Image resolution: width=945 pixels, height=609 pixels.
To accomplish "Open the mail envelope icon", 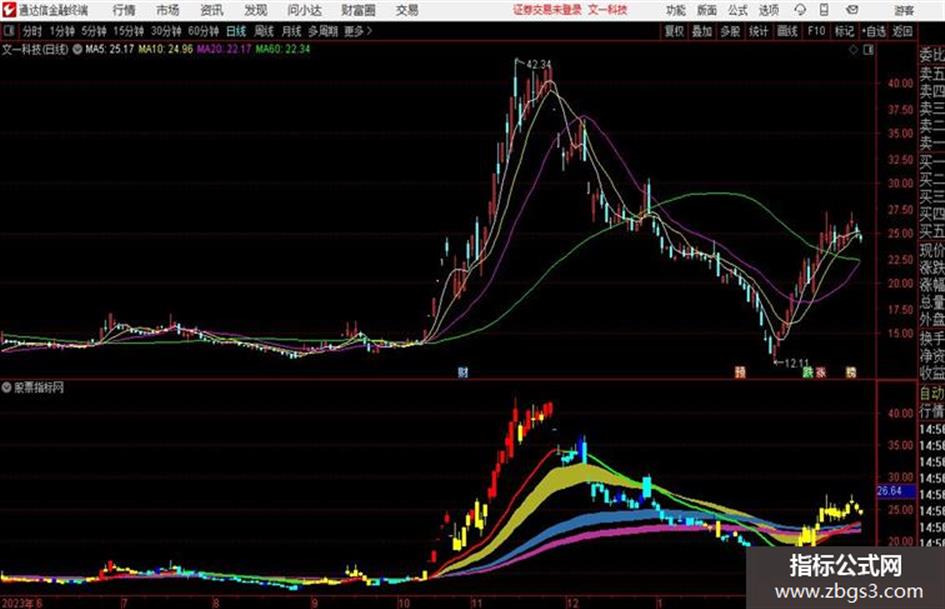I will tap(852, 10).
